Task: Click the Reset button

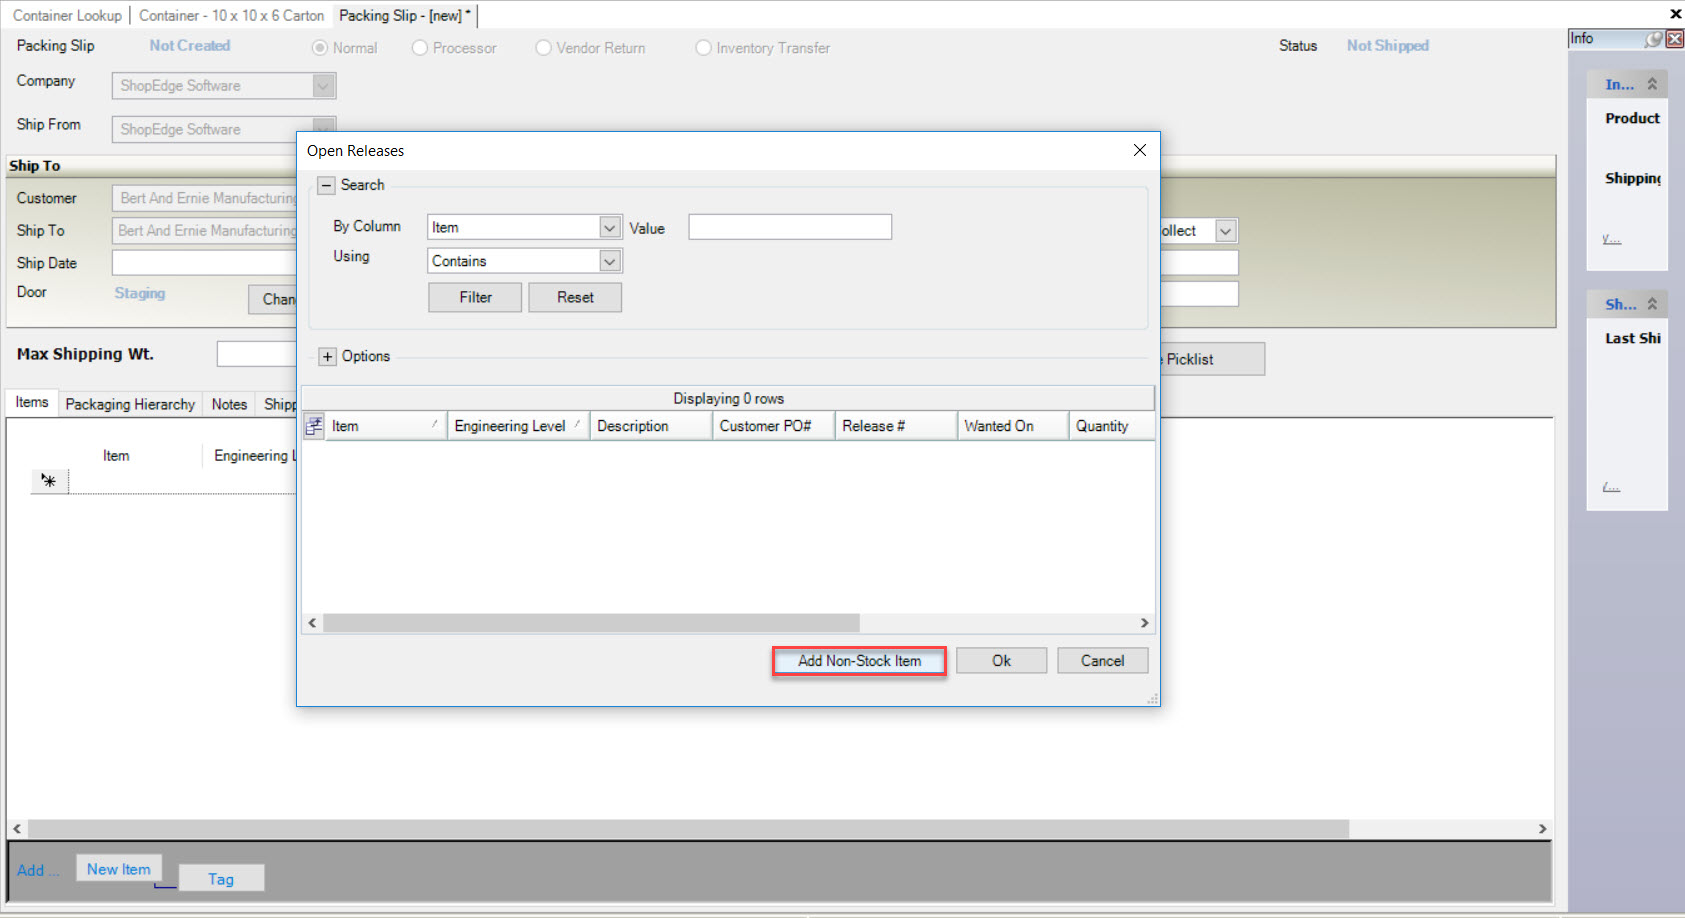Action: [575, 298]
